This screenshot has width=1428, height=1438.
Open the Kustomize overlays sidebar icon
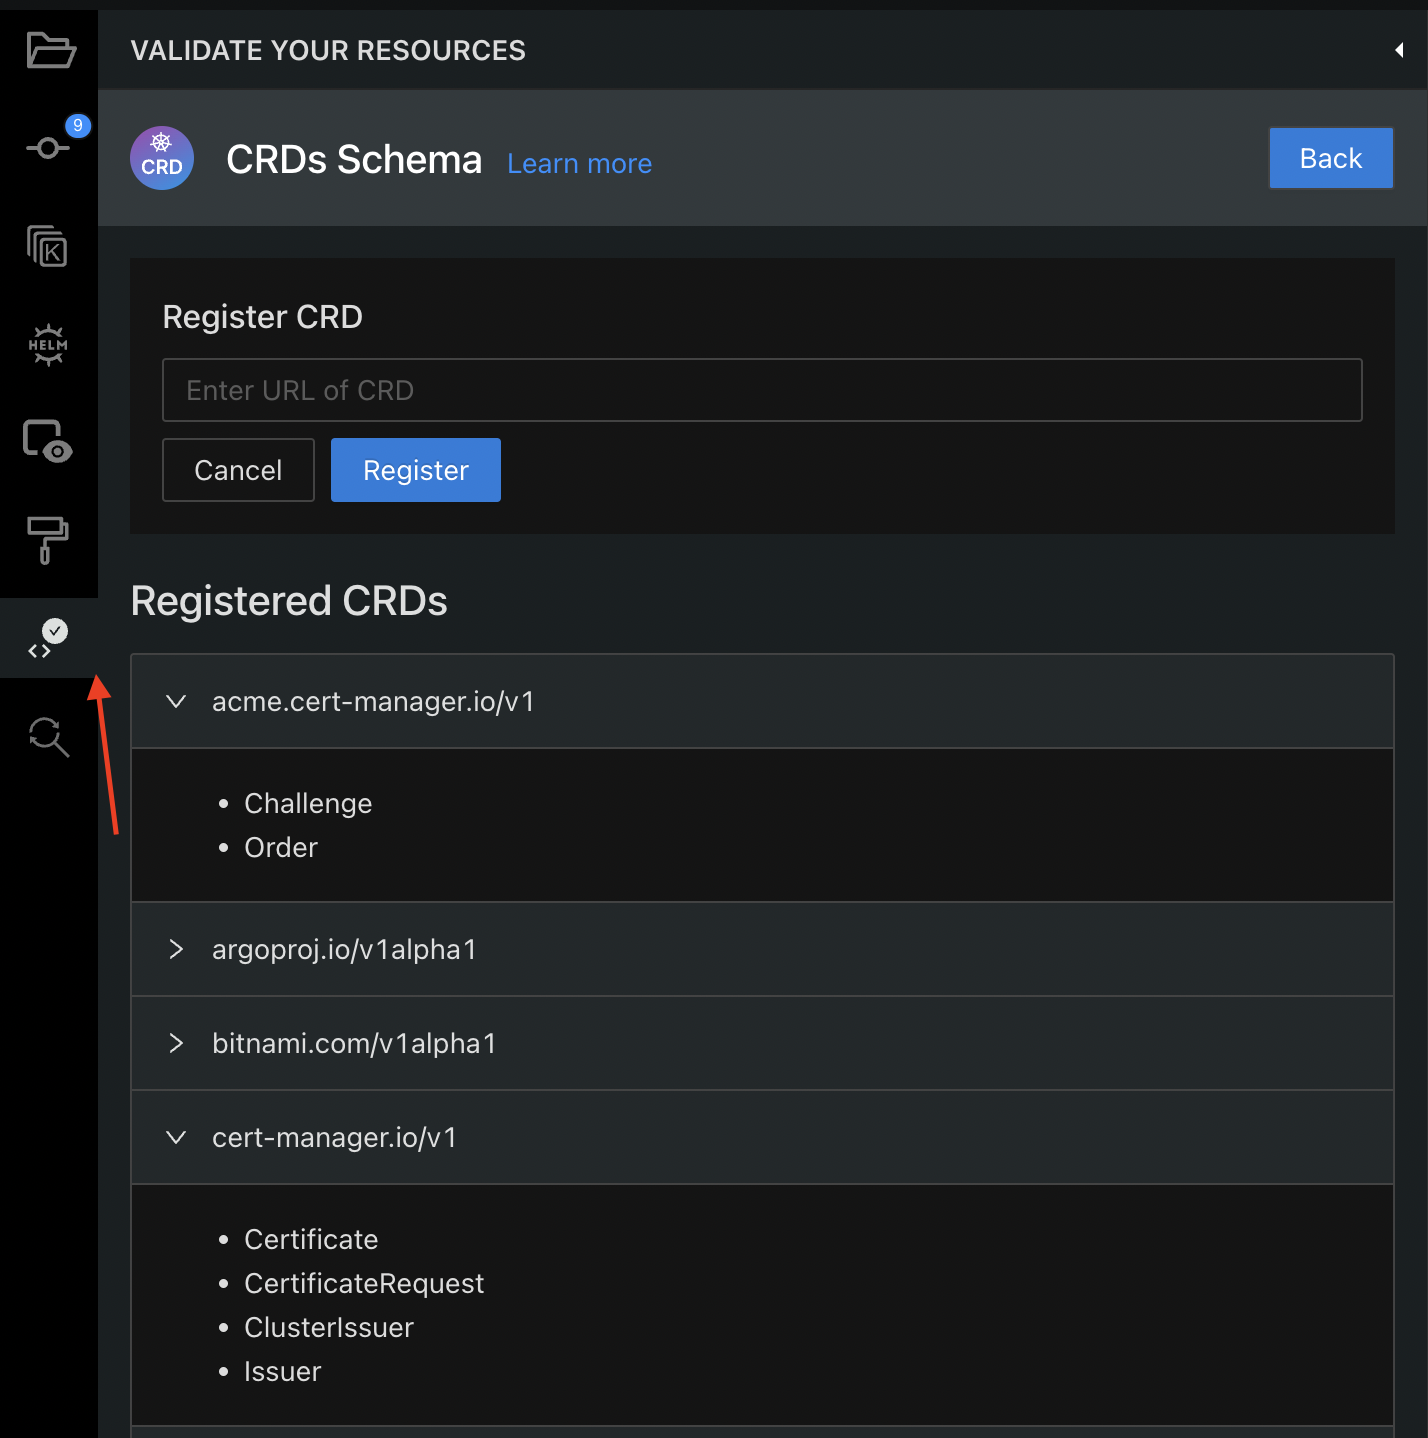point(48,246)
